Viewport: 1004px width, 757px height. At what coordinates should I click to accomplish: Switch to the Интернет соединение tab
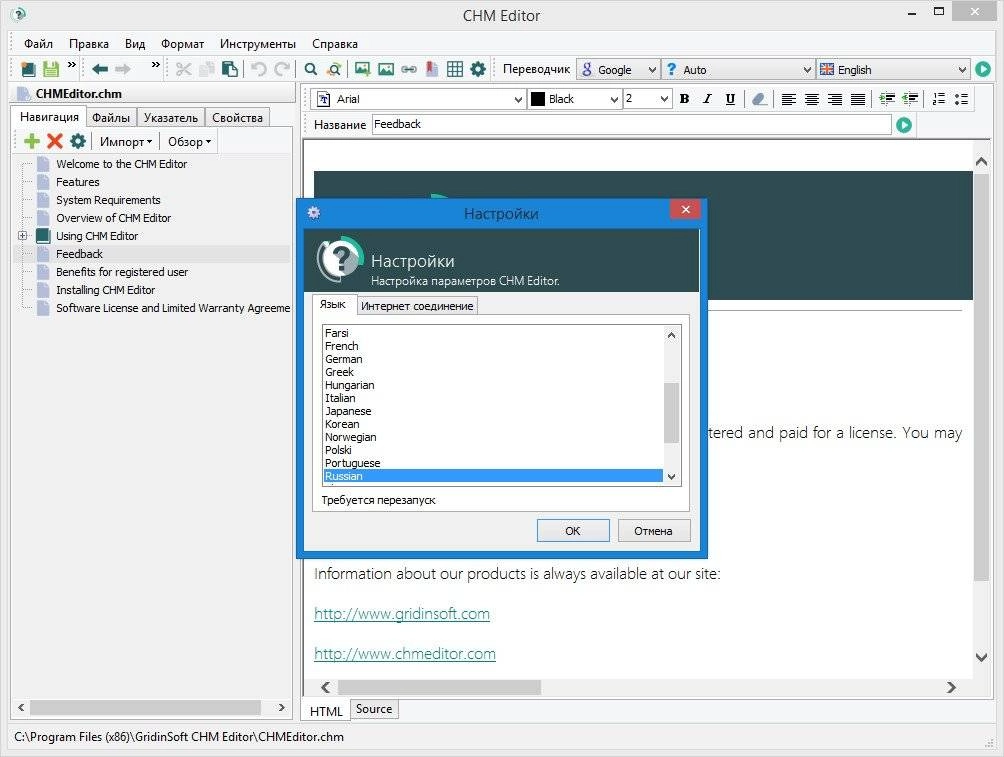(x=417, y=306)
